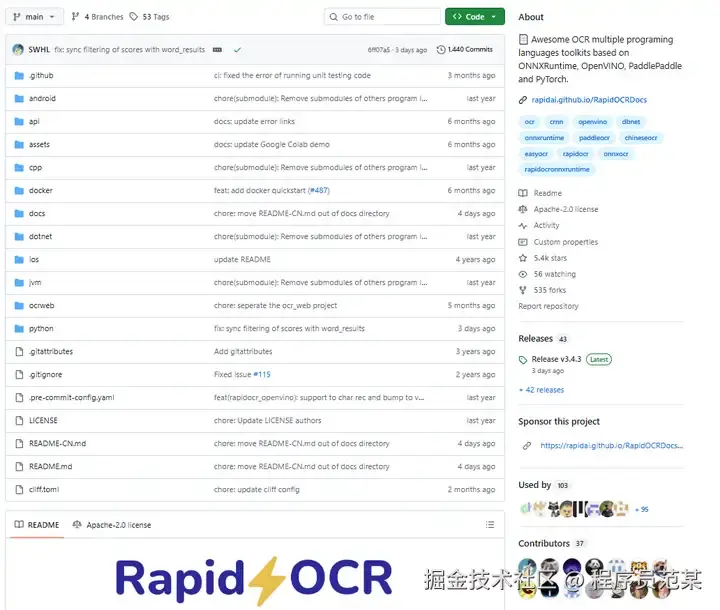Select the chineseocr topic tag

coord(641,138)
